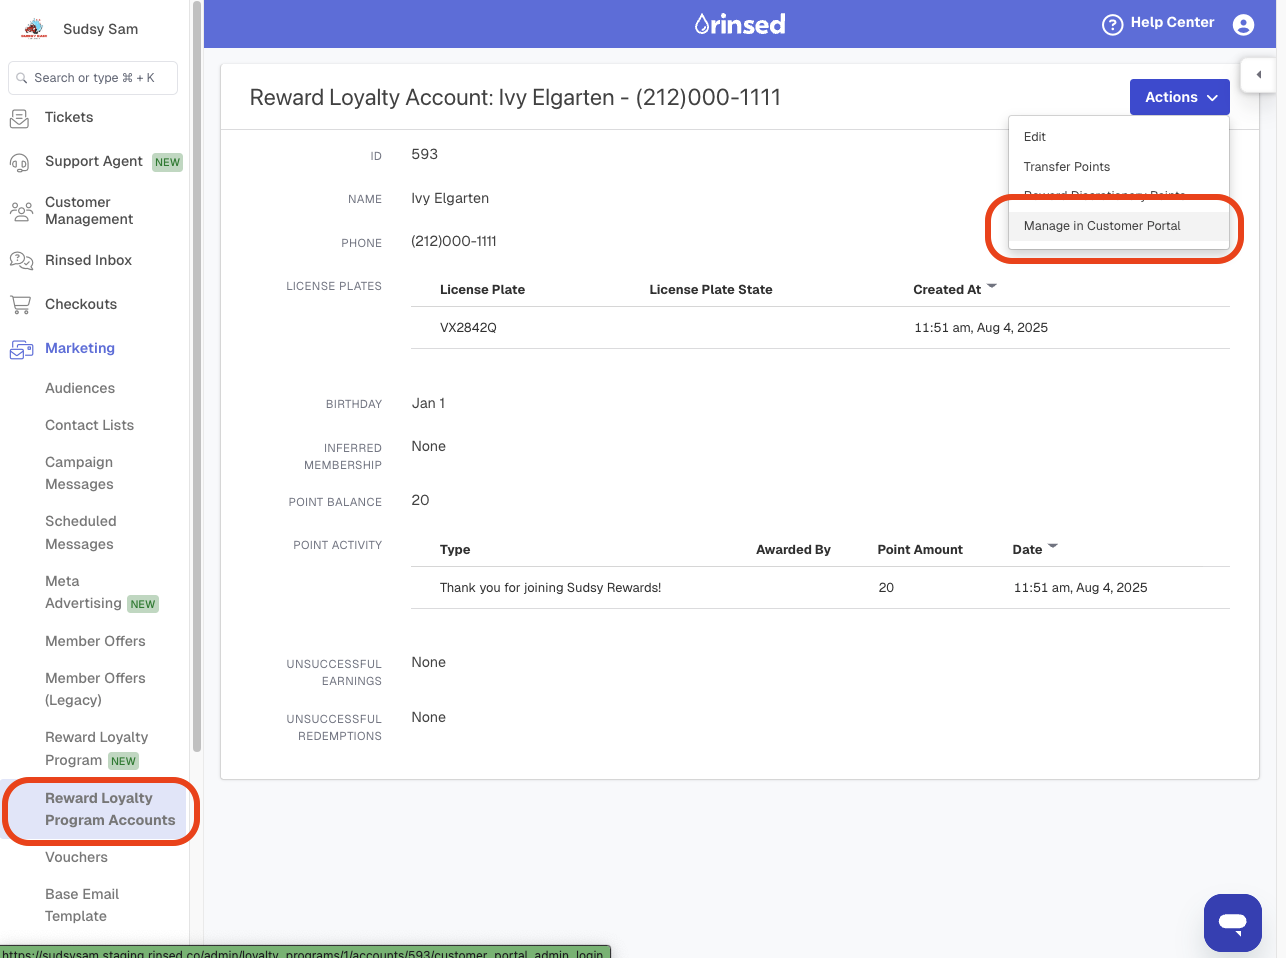Open Base Email Template page
Viewport: 1286px width, 958px height.
tap(82, 905)
